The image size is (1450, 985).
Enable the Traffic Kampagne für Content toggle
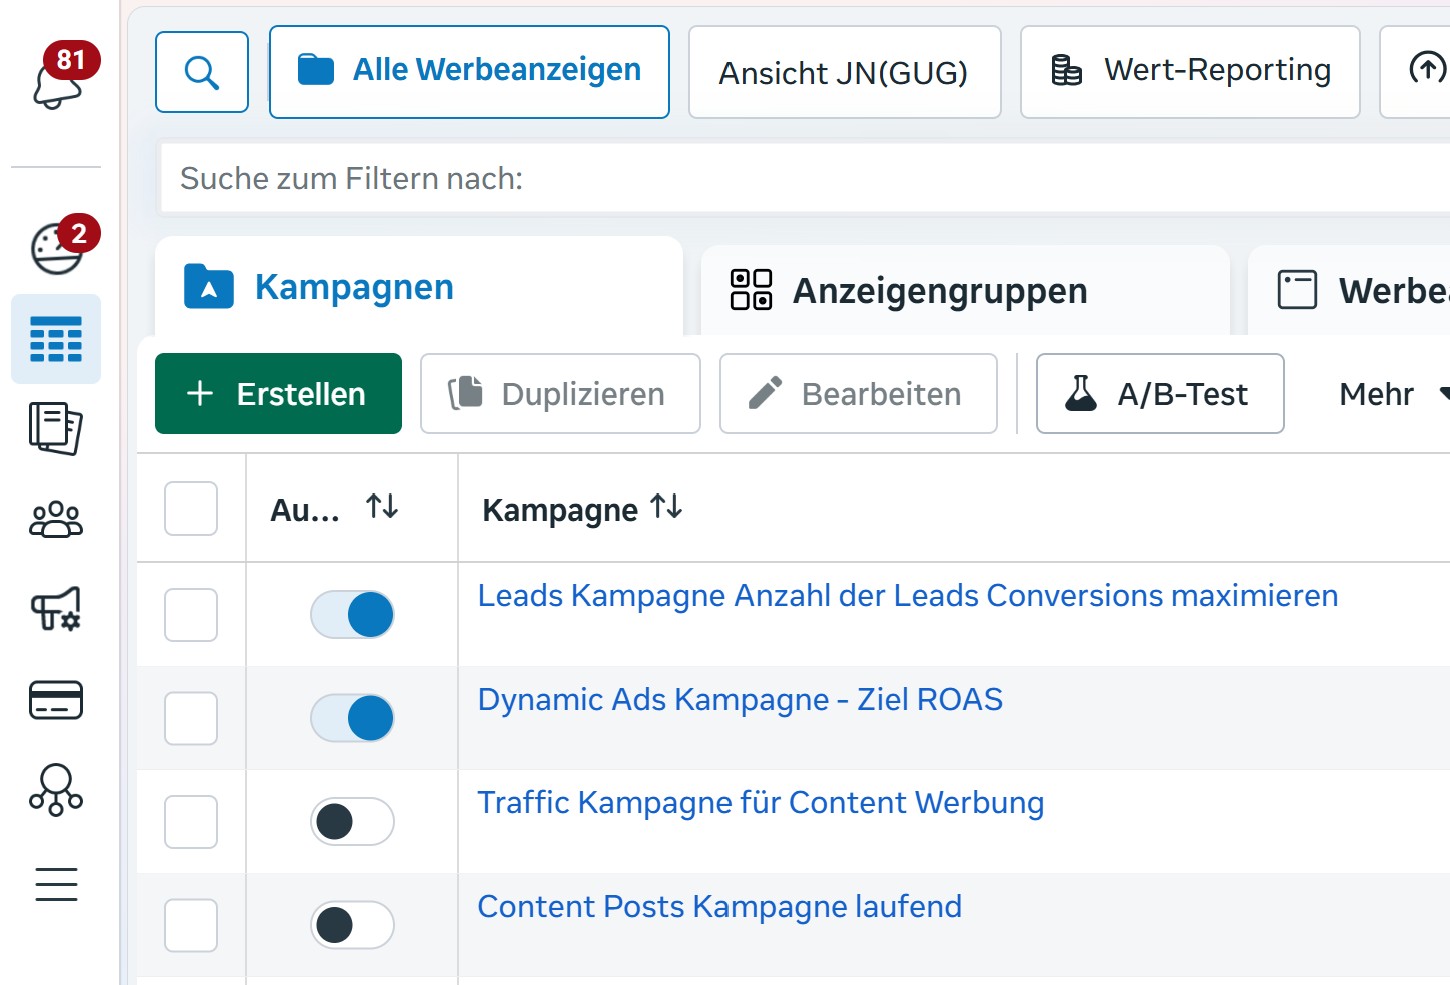pyautogui.click(x=352, y=821)
